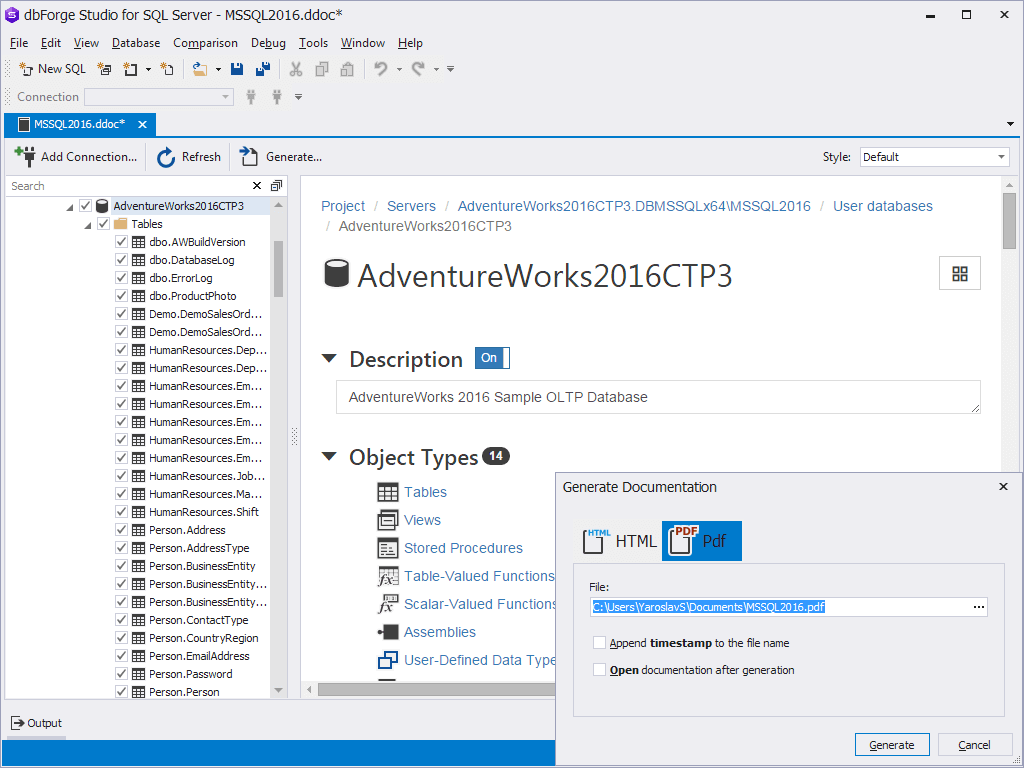Open the Database menu
Viewport: 1024px width, 768px height.
[x=135, y=43]
